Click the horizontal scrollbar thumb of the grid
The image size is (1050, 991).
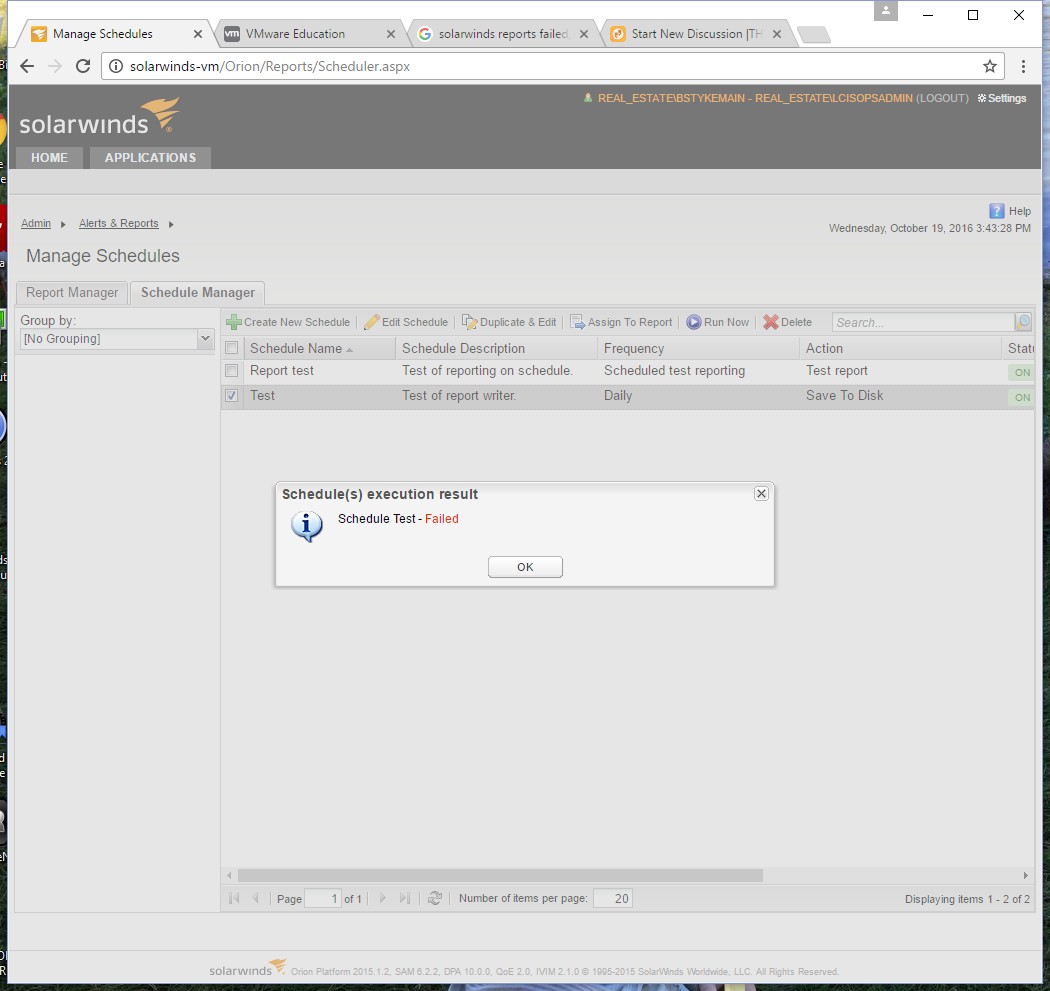click(x=500, y=875)
